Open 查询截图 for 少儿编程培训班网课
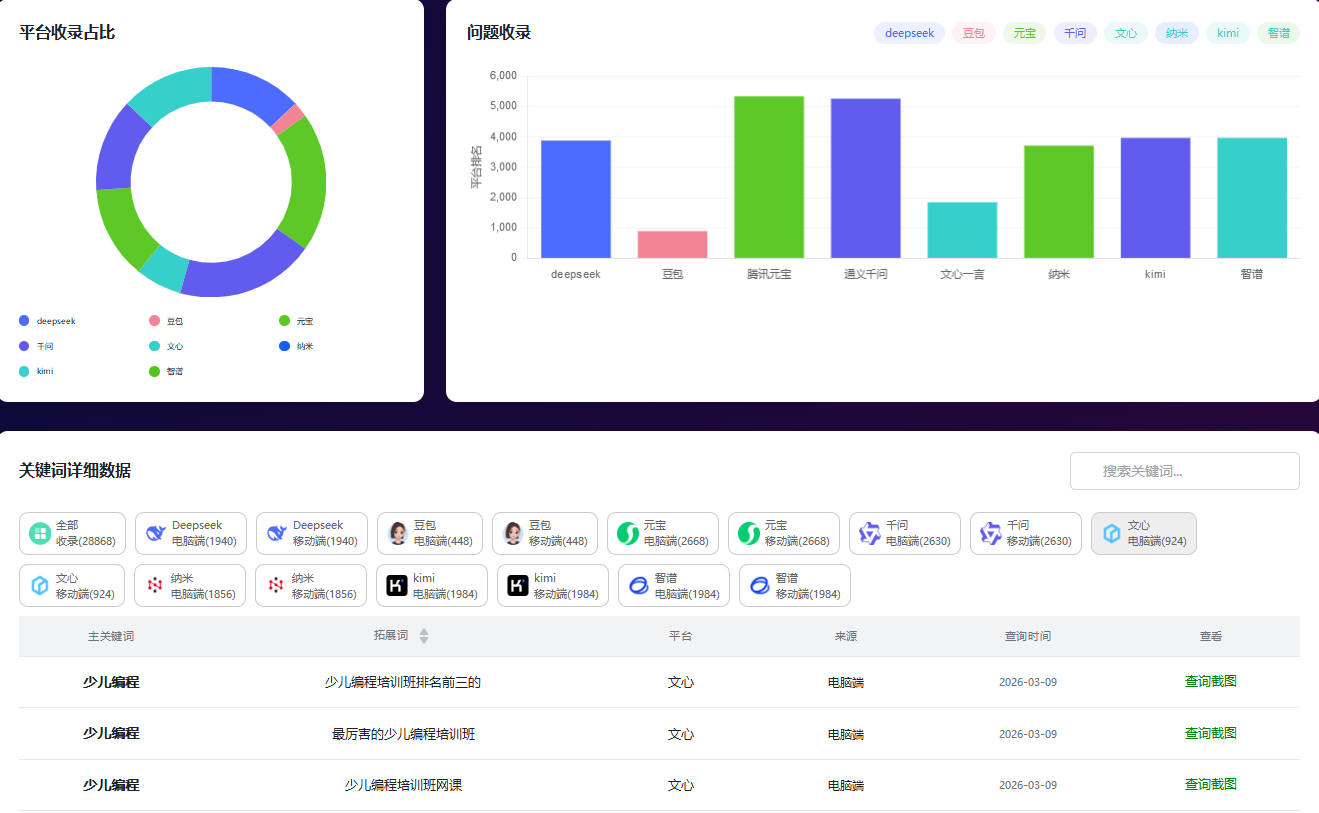Viewport: 1319px width, 813px height. (x=1211, y=784)
